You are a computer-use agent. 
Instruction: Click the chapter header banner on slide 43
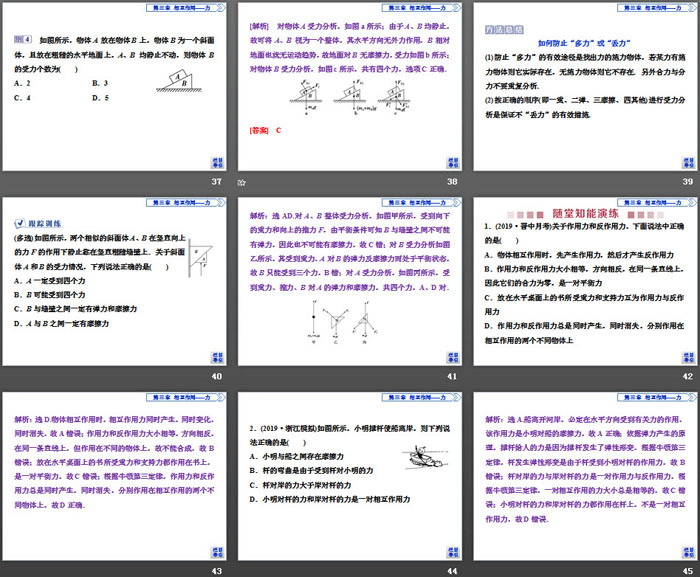[x=186, y=397]
